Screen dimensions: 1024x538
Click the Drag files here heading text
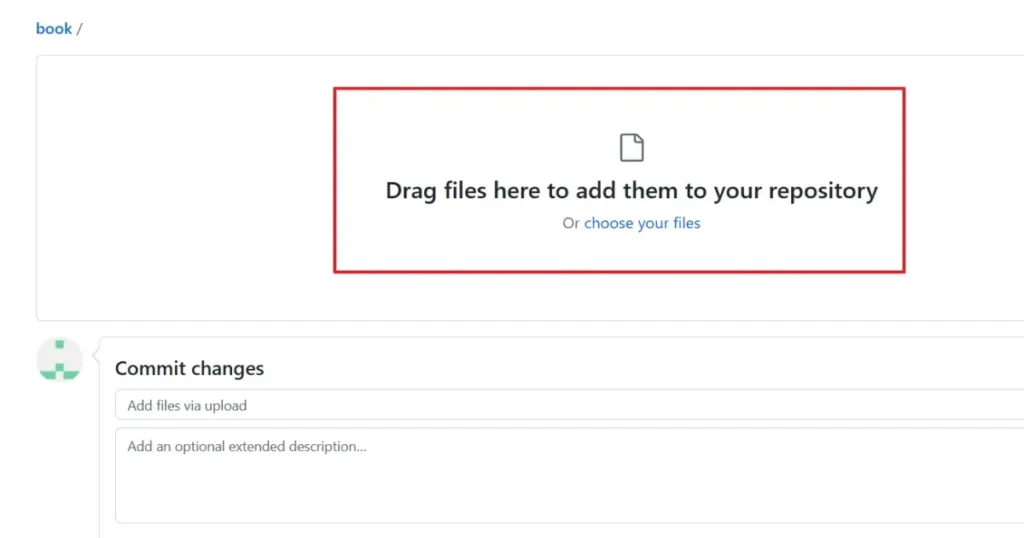pos(632,191)
